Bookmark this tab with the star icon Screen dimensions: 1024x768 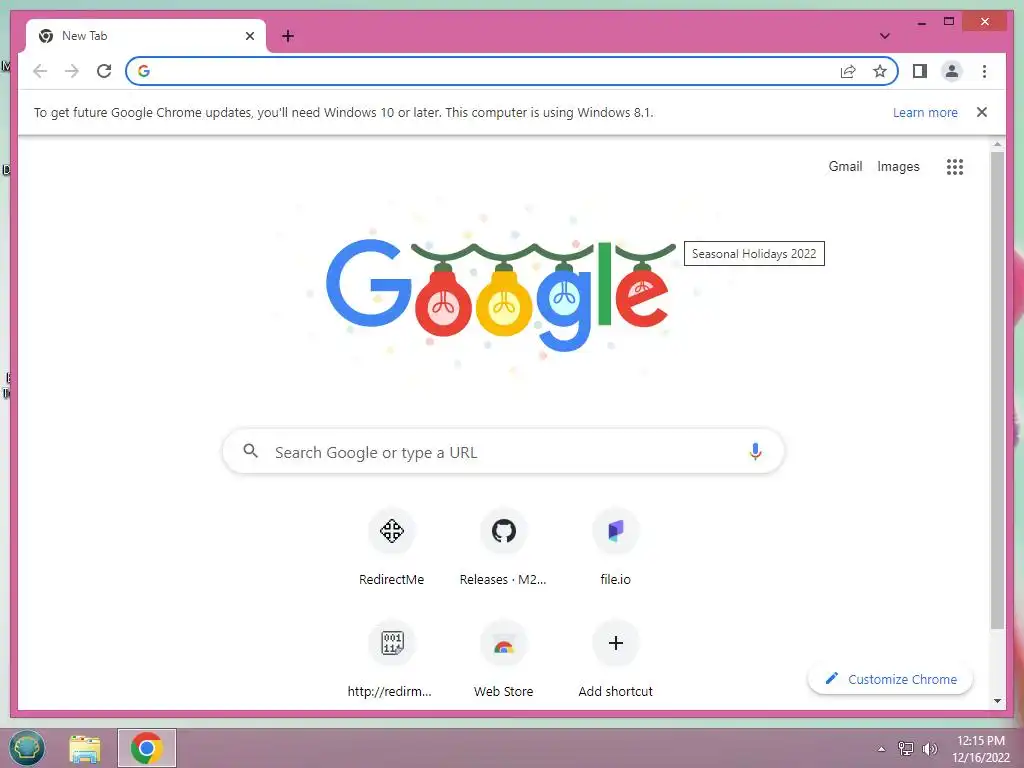coord(880,71)
